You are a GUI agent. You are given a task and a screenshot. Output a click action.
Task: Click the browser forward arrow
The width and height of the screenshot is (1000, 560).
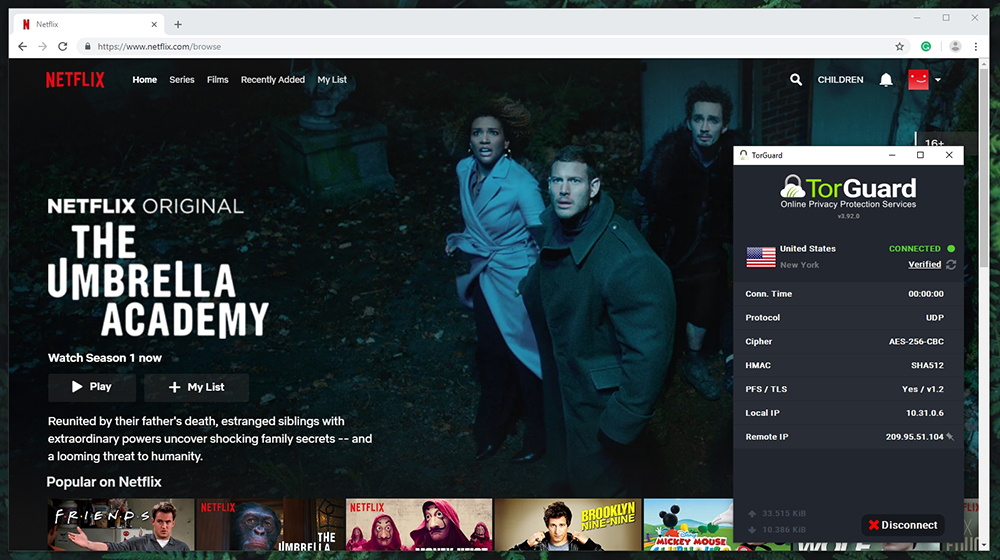(x=42, y=47)
